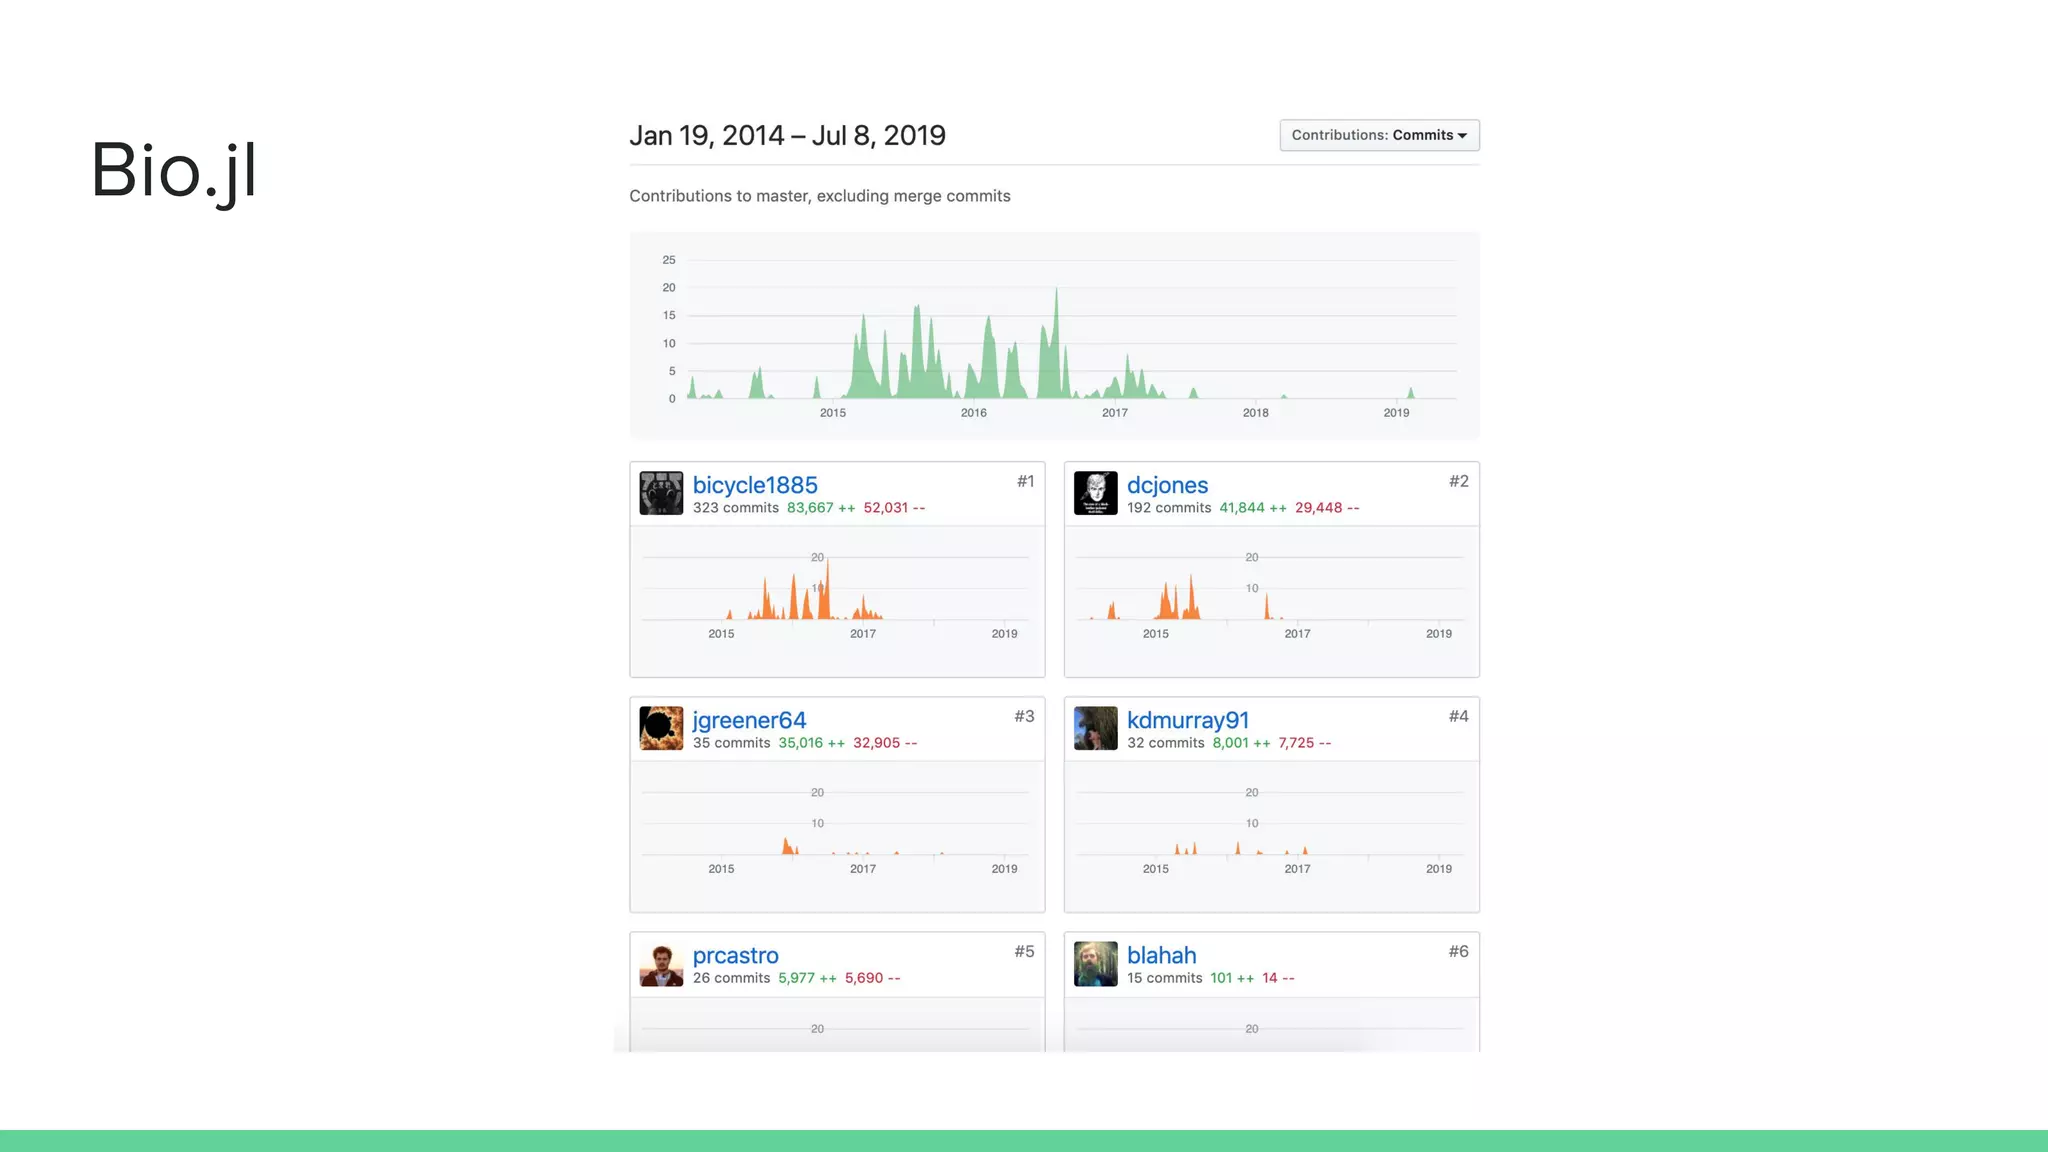Open the prcastro profile link
The width and height of the screenshot is (2048, 1152).
(x=735, y=955)
